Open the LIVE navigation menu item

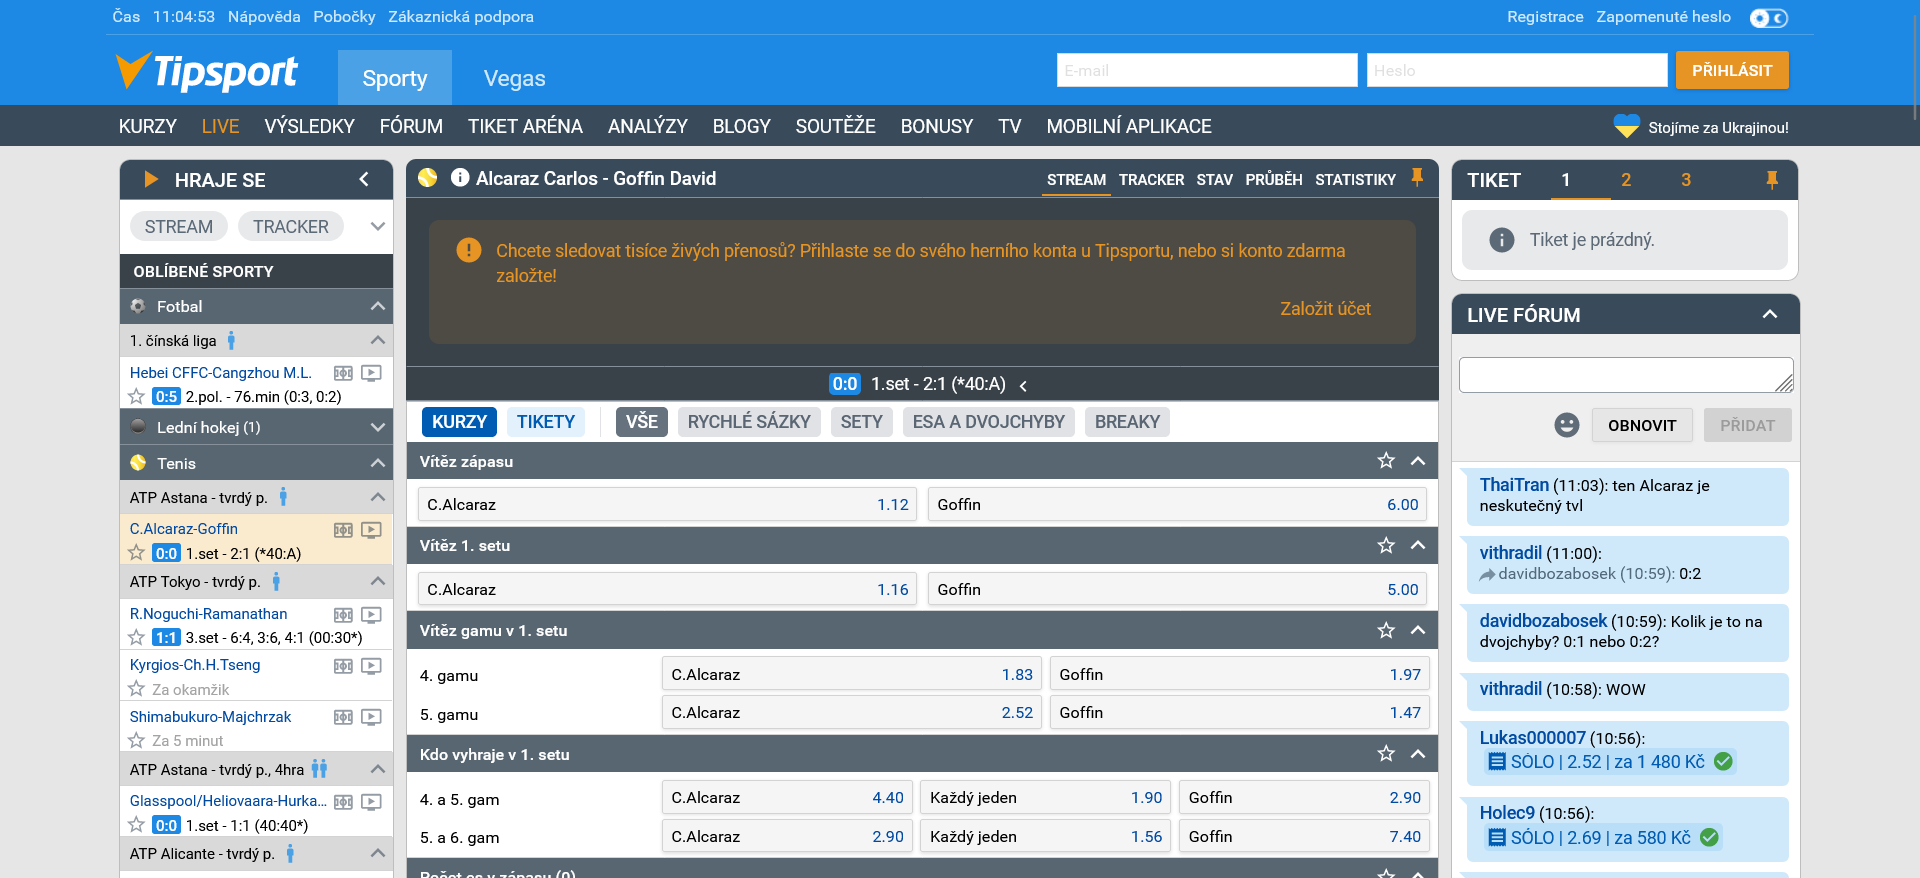pos(220,126)
